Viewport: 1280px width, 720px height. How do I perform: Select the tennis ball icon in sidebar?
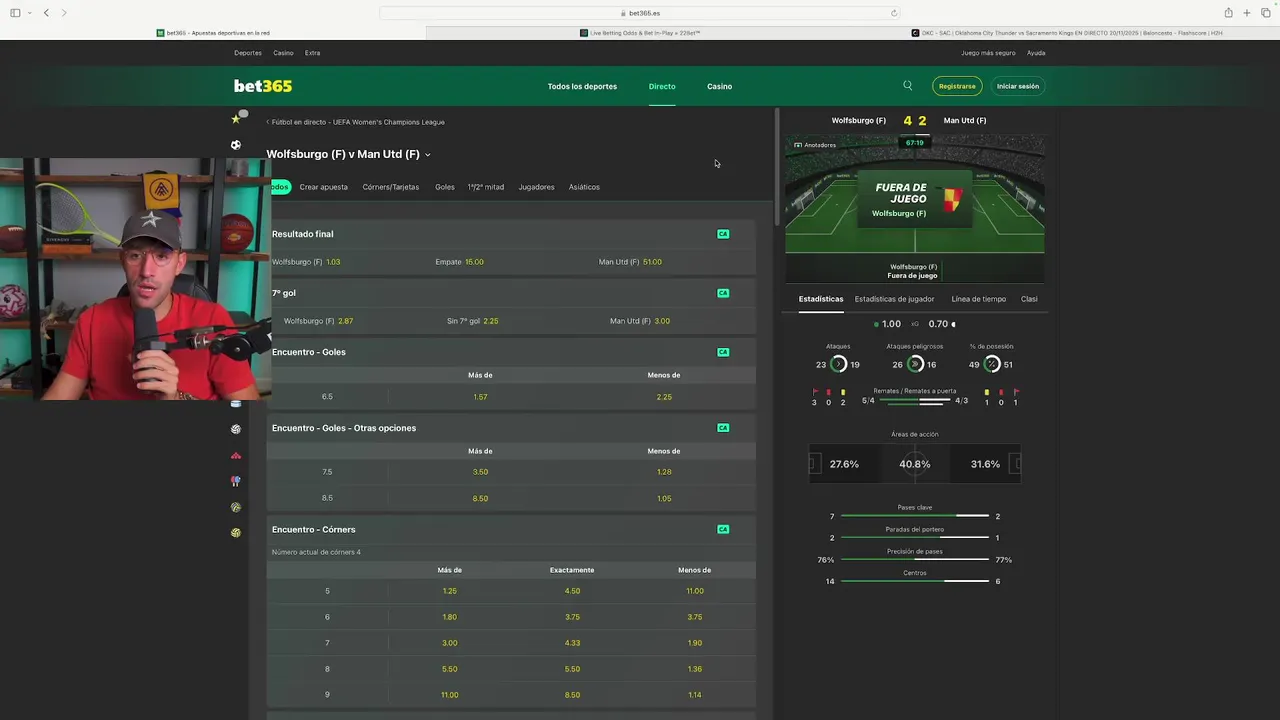coord(236,507)
